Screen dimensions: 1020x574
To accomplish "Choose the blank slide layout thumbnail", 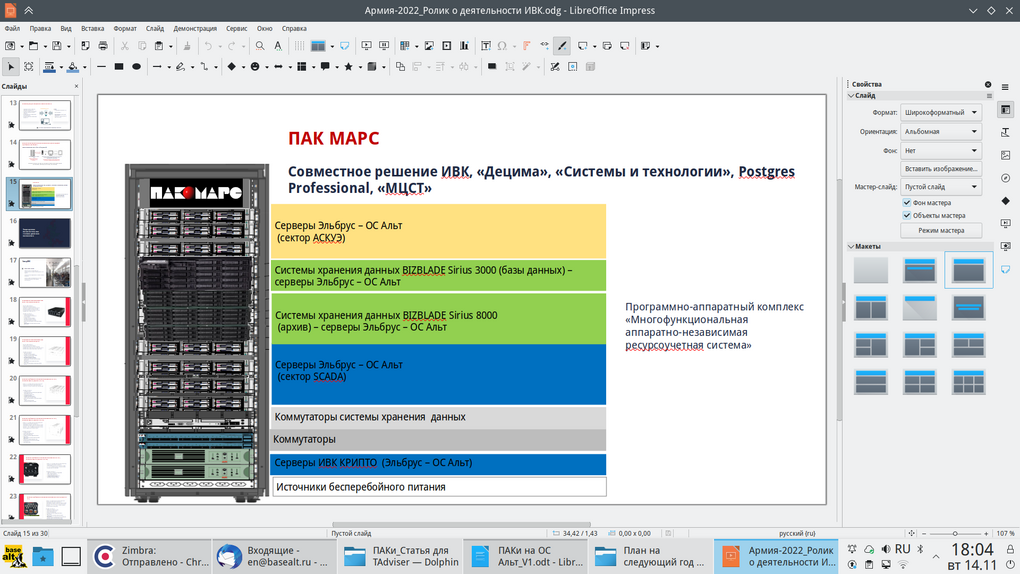I will tap(870, 269).
